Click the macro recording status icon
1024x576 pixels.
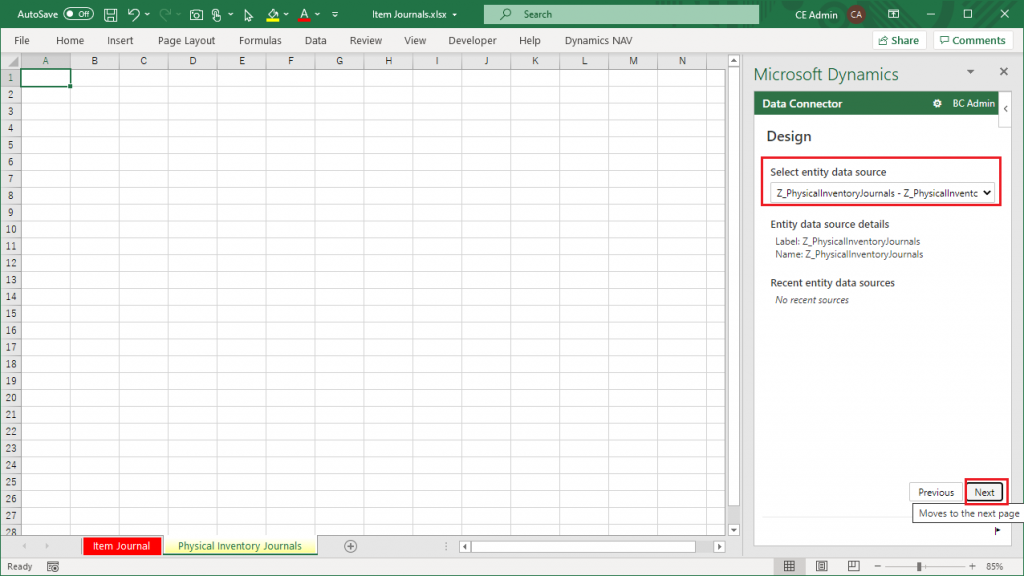click(53, 567)
